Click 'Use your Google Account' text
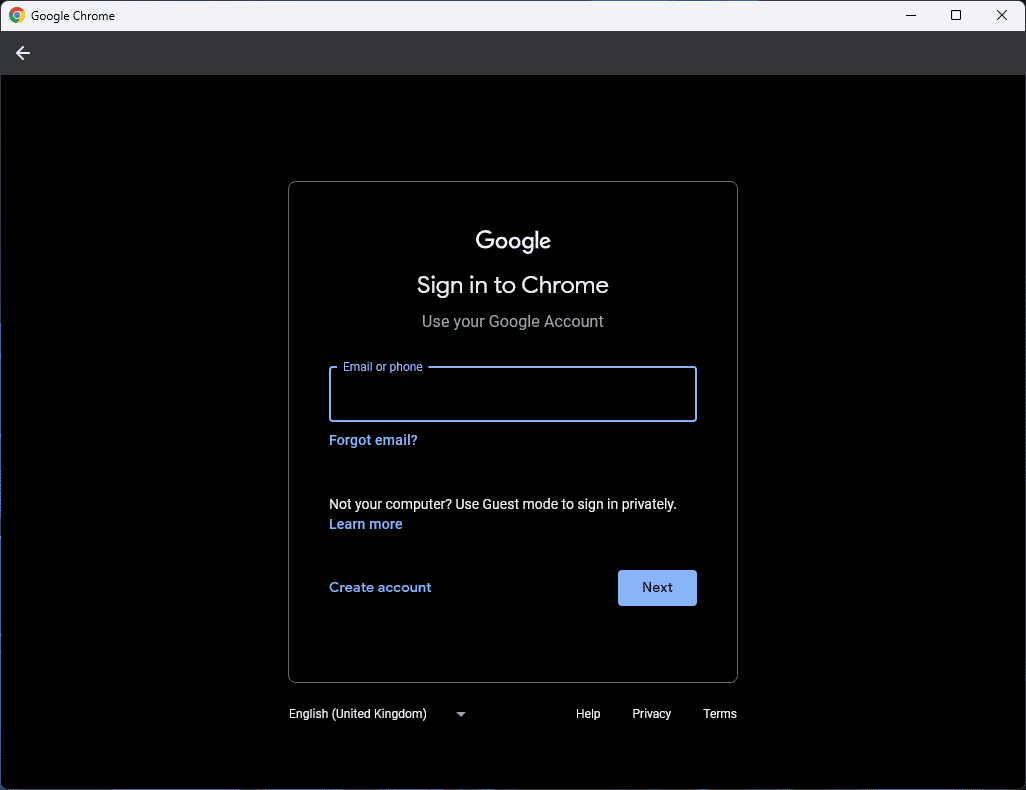1026x790 pixels. (512, 321)
